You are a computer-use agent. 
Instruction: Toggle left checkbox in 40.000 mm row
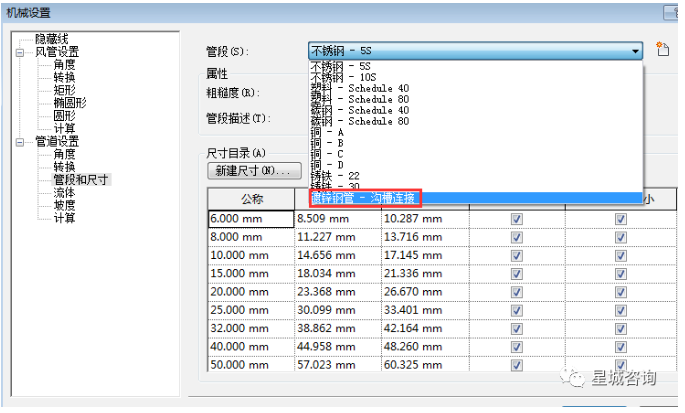pyautogui.click(x=517, y=347)
